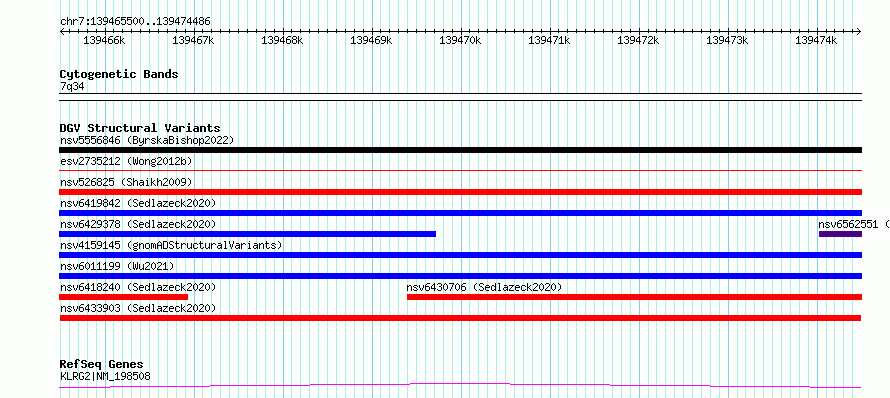The image size is (890, 398).
Task: Open variant label nsv6011199 (Wu2021)
Action: click(x=117, y=266)
